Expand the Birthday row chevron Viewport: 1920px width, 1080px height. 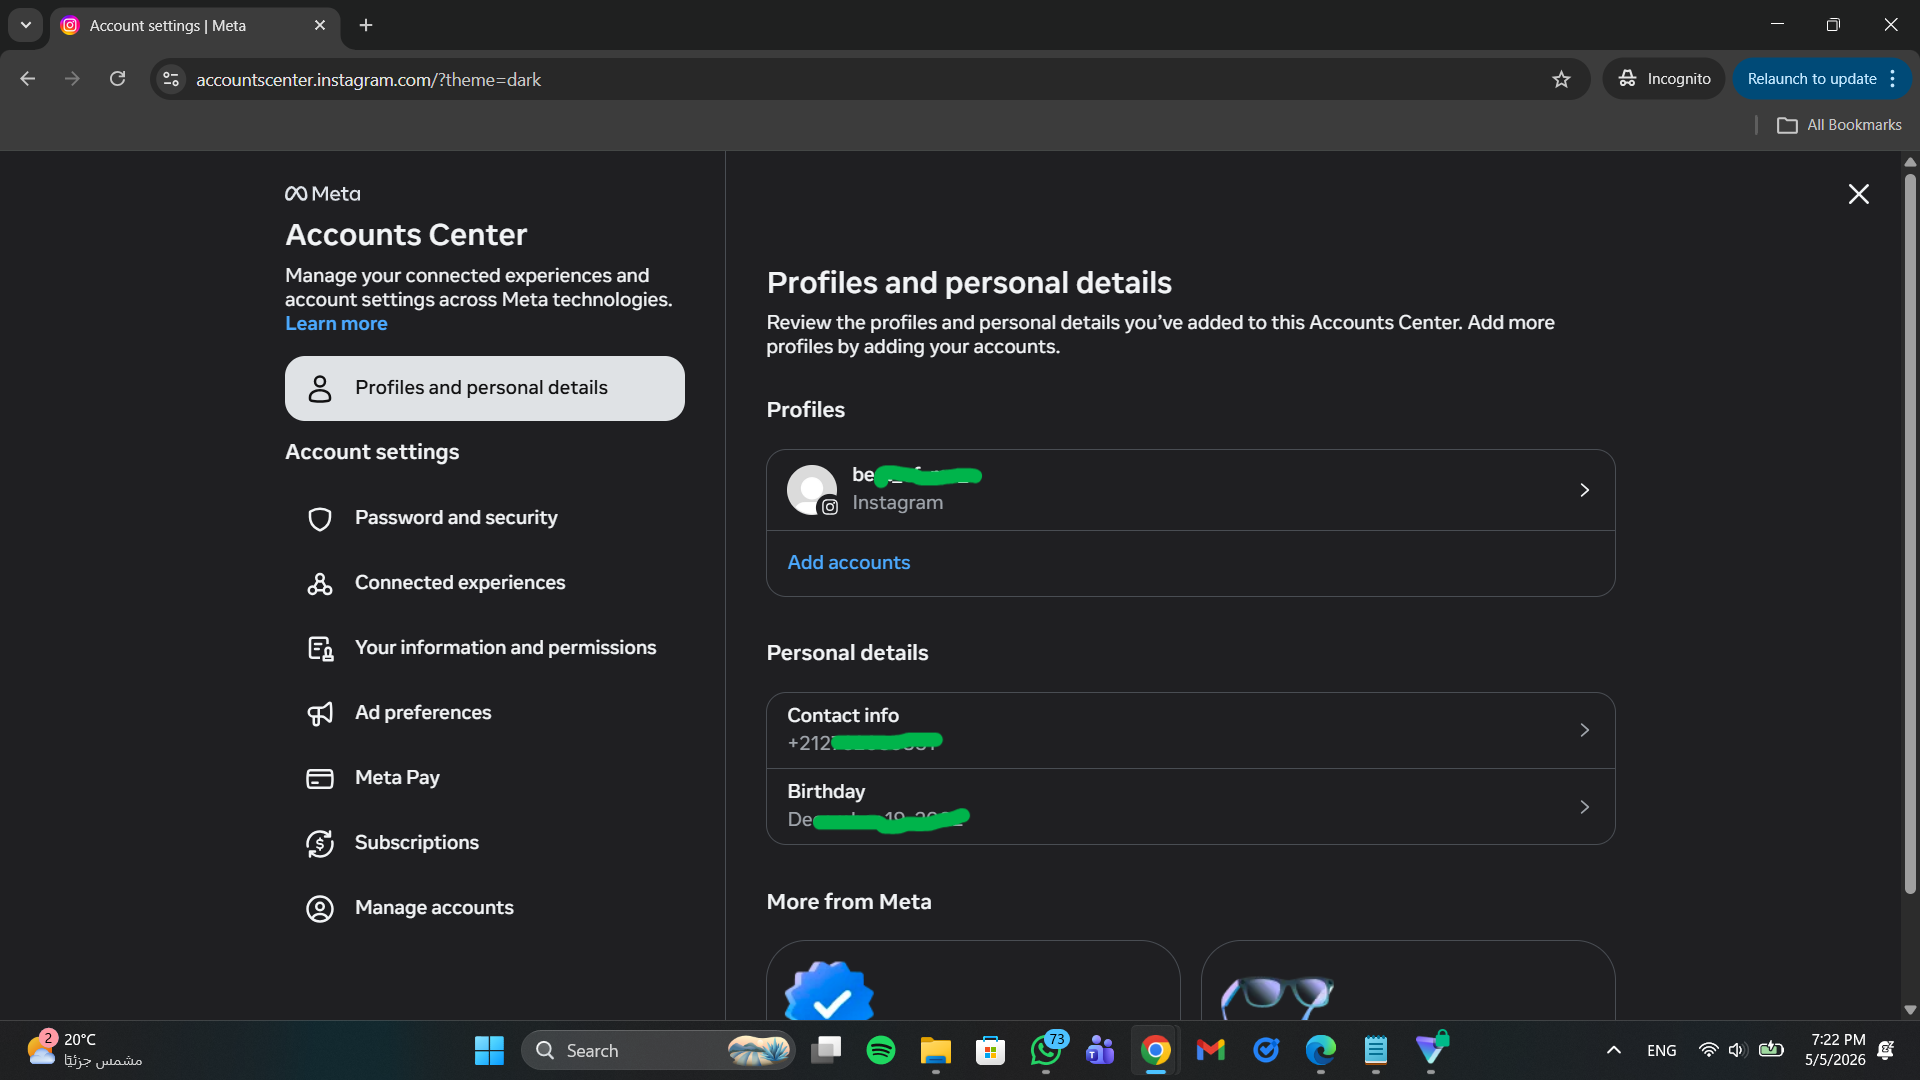(x=1584, y=807)
